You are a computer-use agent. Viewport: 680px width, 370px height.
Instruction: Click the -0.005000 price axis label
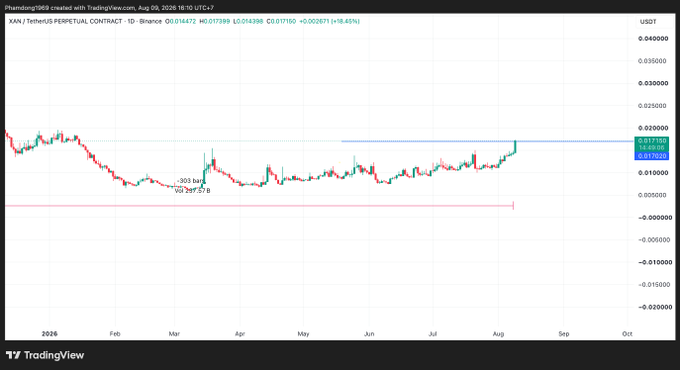tap(653, 240)
